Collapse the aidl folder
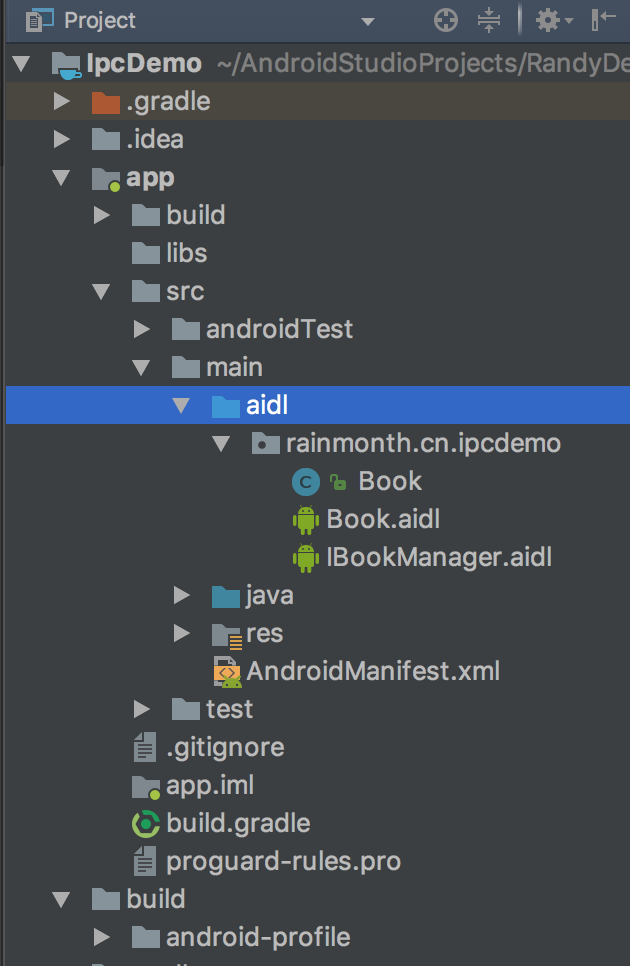Screen dimensions: 630x966 click(181, 405)
